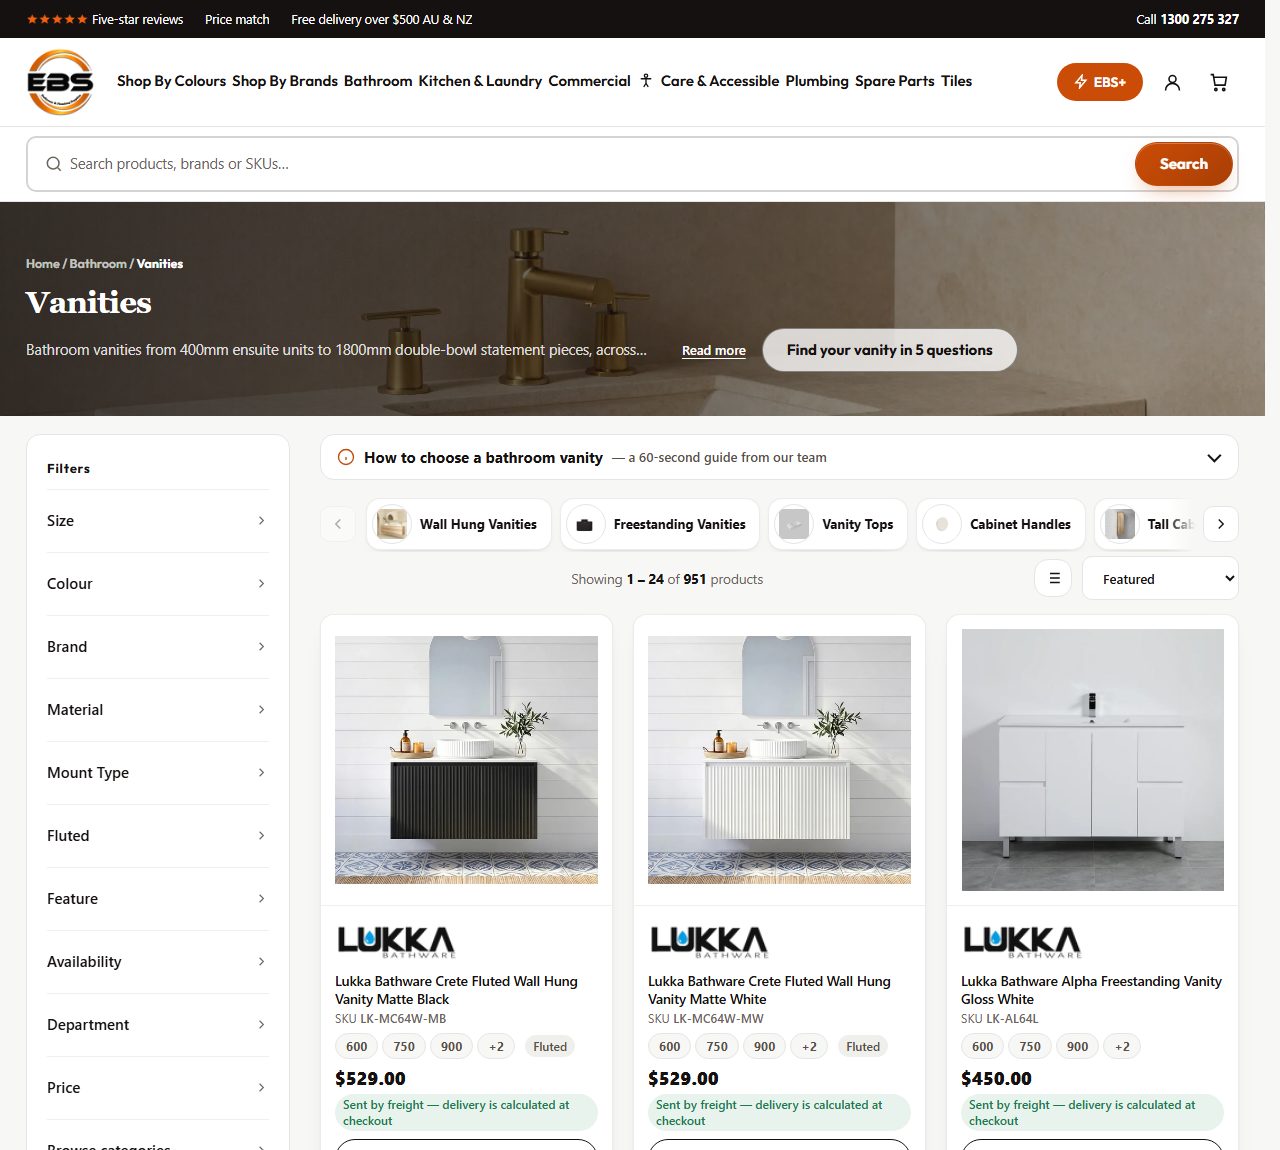Expand the vanity buying guide panel
Image resolution: width=1280 pixels, height=1150 pixels.
pos(779,457)
